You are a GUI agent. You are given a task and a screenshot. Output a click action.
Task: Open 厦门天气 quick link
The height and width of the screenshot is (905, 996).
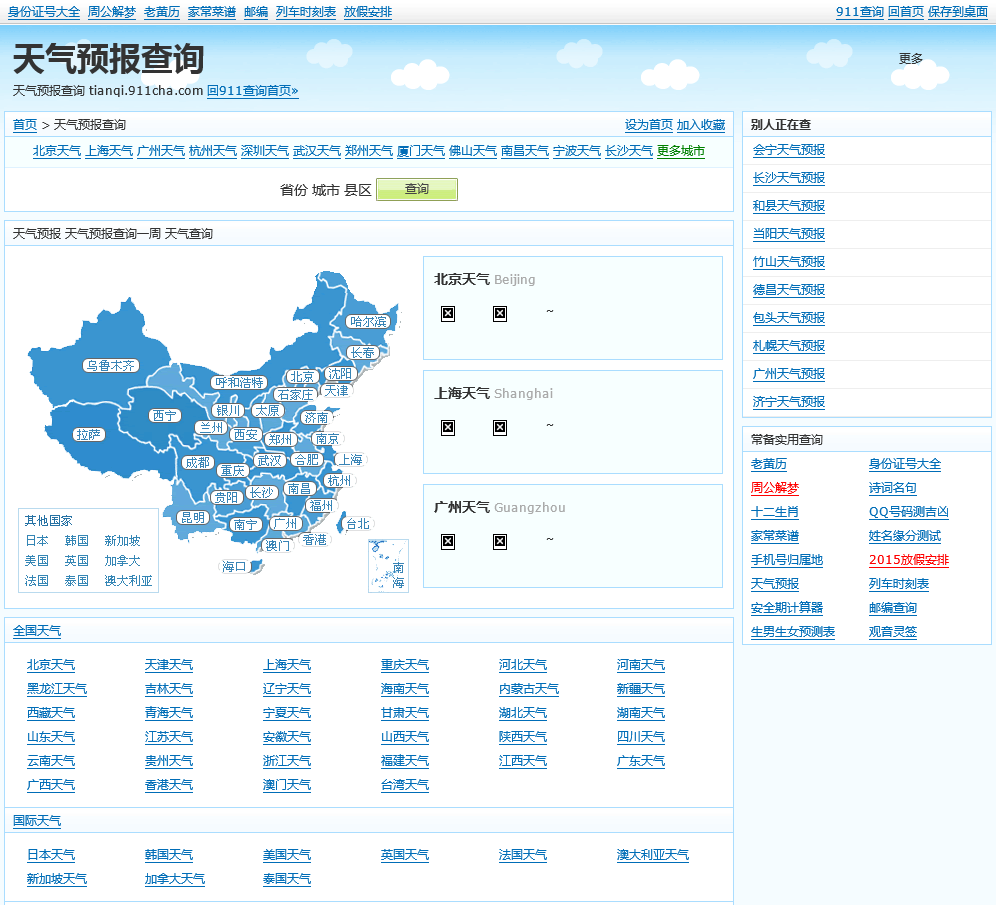pos(421,151)
